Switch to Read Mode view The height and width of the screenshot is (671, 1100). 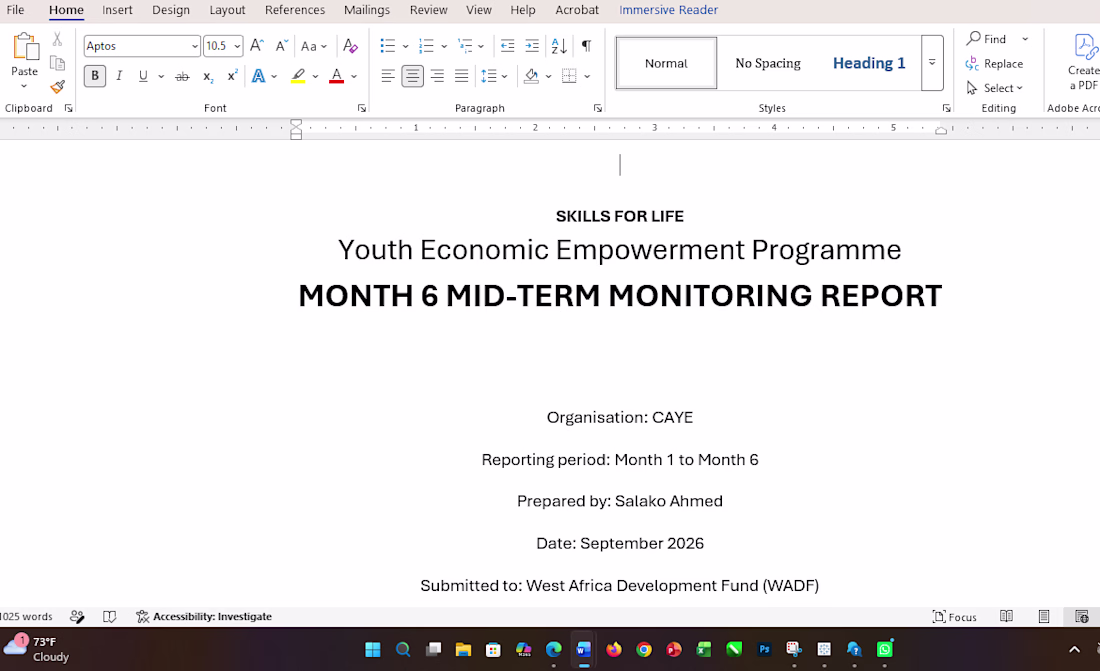pyautogui.click(x=1006, y=616)
